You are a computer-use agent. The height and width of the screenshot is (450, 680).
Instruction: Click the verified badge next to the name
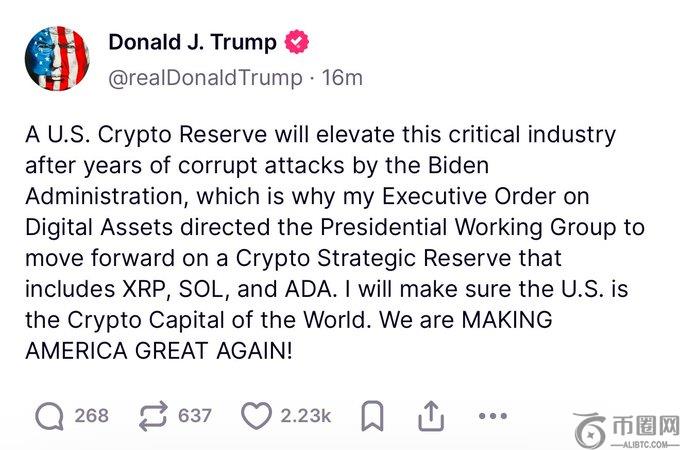298,43
